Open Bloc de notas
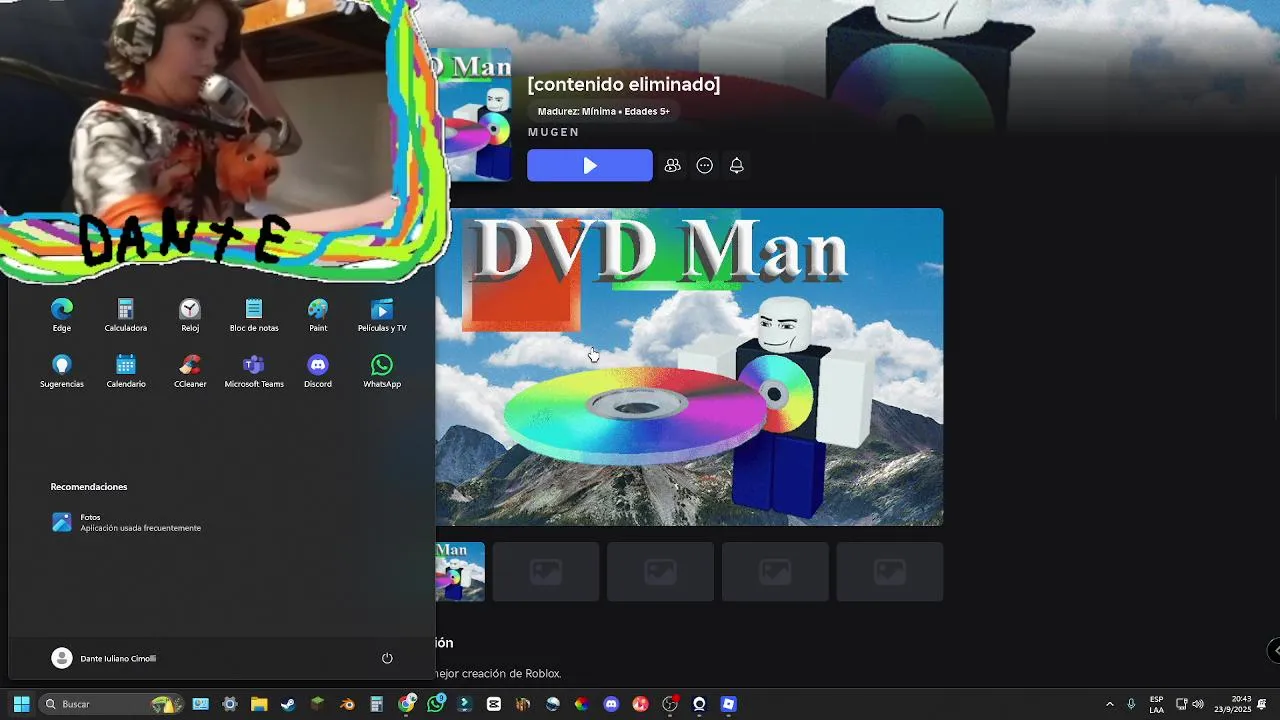This screenshot has height=720, width=1280. coord(254,315)
